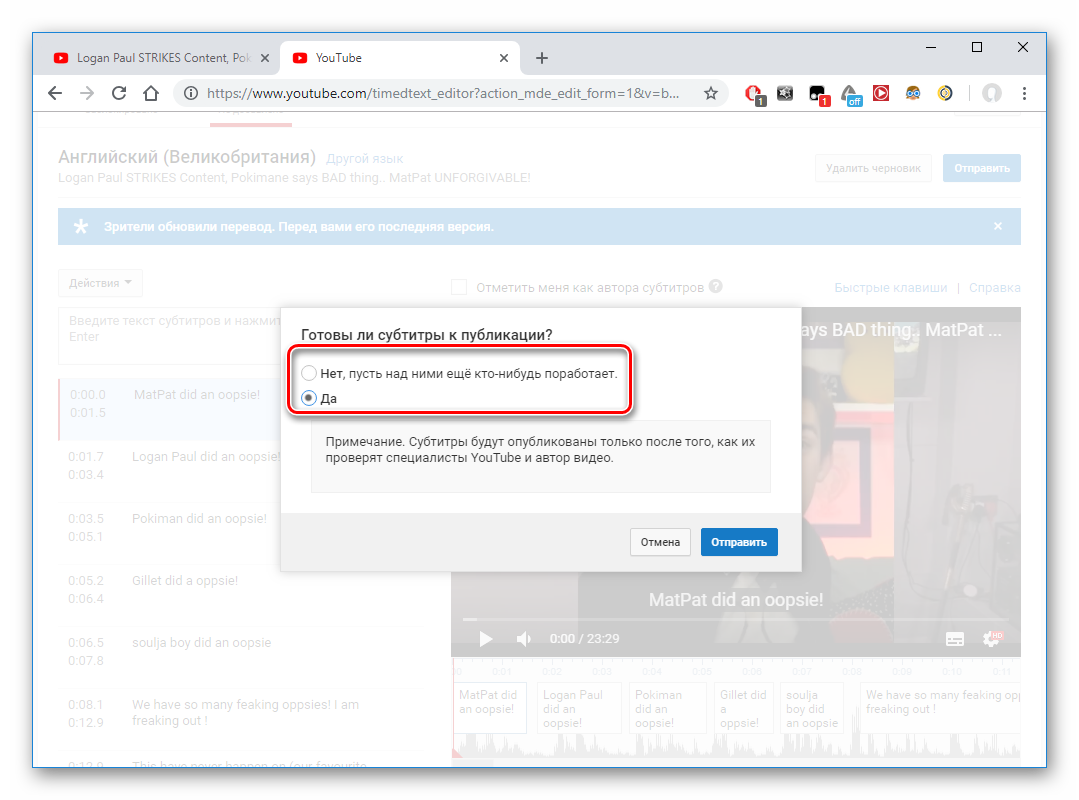Open Chrome three-dot menu
Viewport: 1079px width, 800px height.
[x=1024, y=93]
